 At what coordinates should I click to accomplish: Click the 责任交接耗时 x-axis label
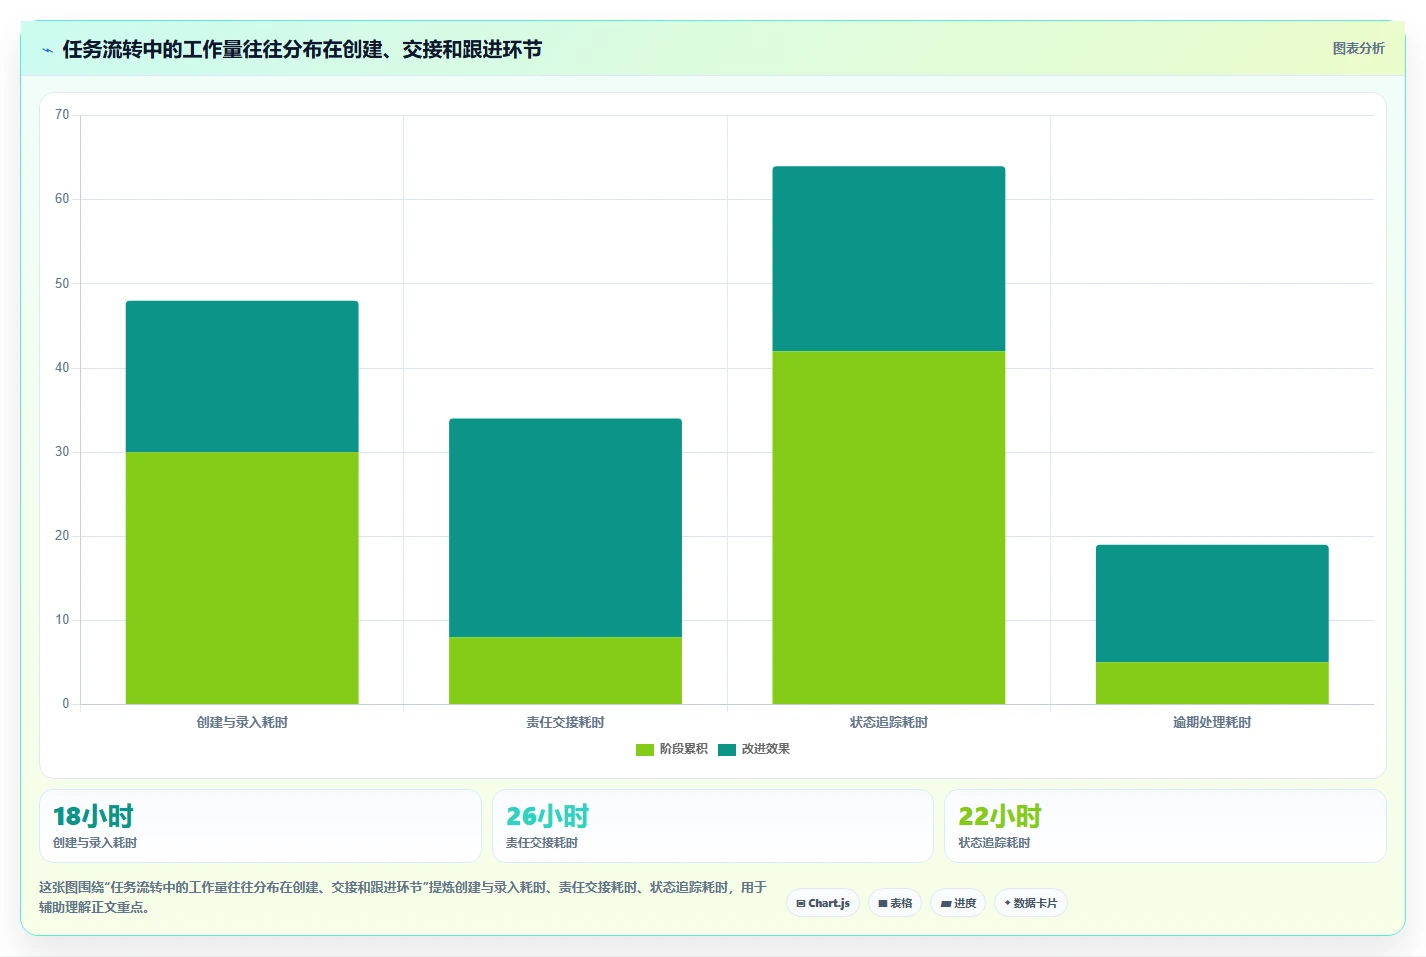(565, 722)
